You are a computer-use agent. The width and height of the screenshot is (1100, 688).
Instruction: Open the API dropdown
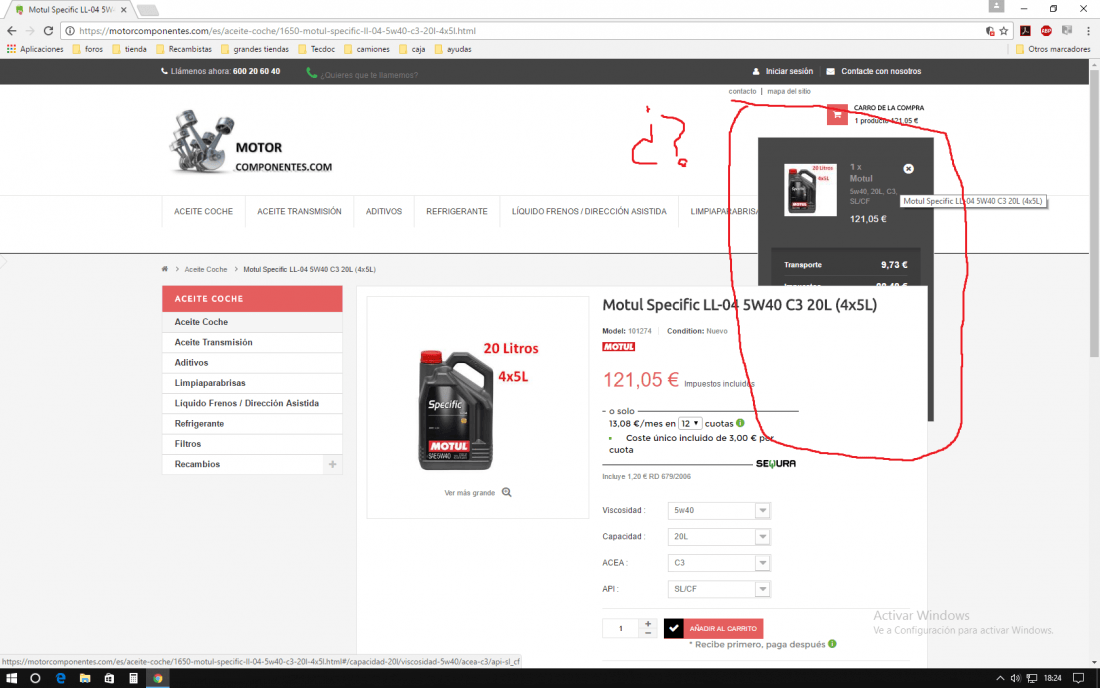[719, 589]
